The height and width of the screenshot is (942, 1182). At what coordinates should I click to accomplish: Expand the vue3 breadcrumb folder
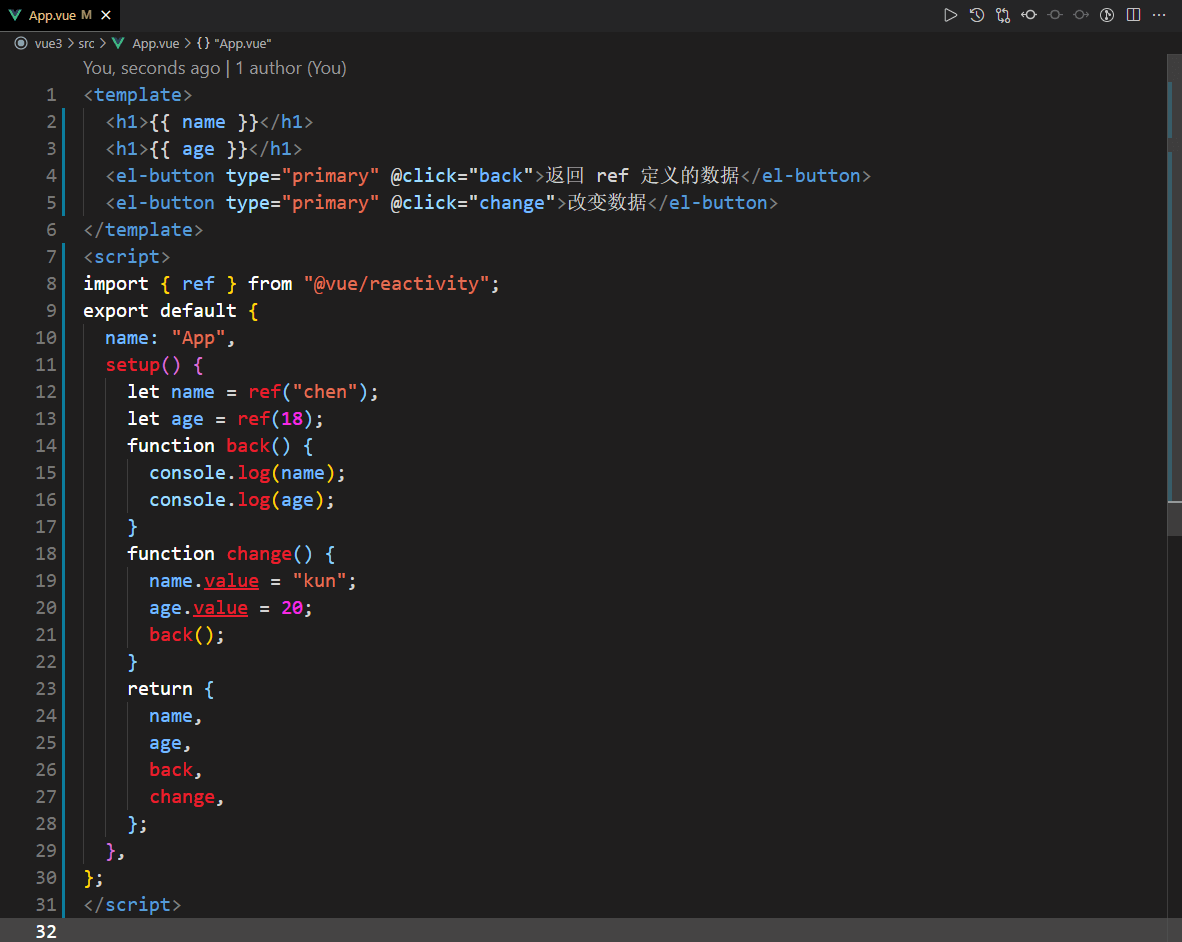coord(48,44)
